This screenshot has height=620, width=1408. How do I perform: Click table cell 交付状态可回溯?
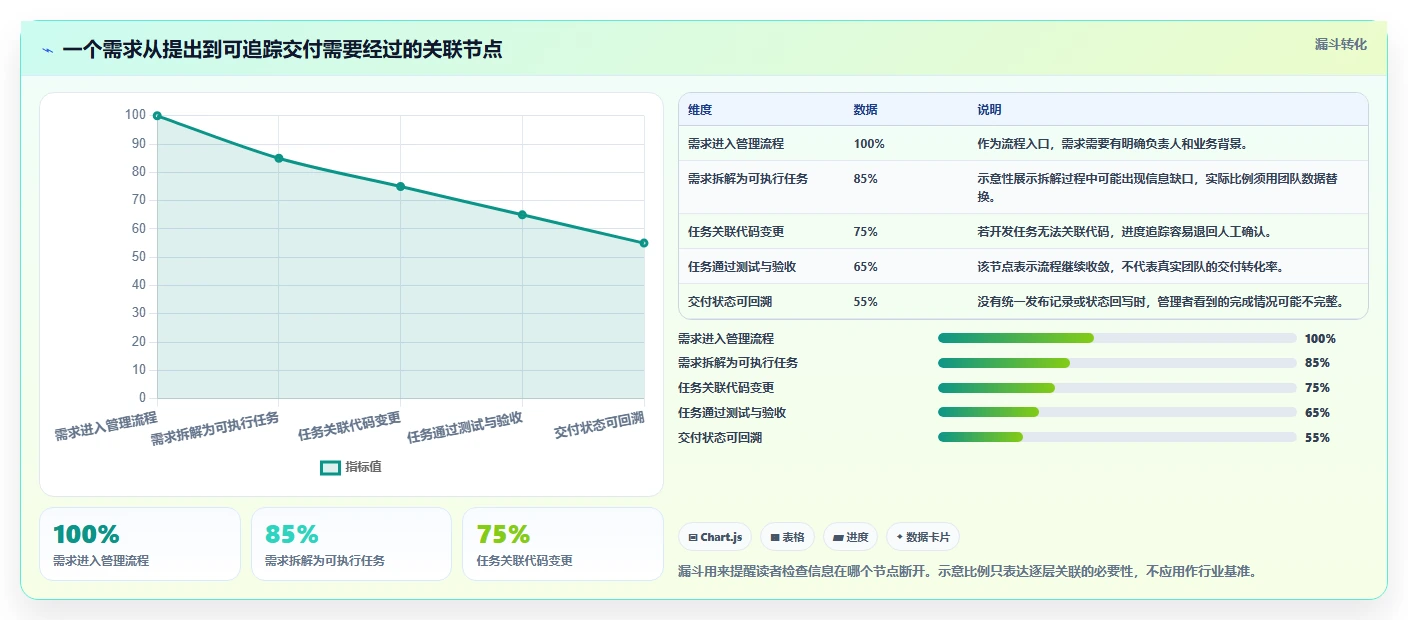pos(730,302)
